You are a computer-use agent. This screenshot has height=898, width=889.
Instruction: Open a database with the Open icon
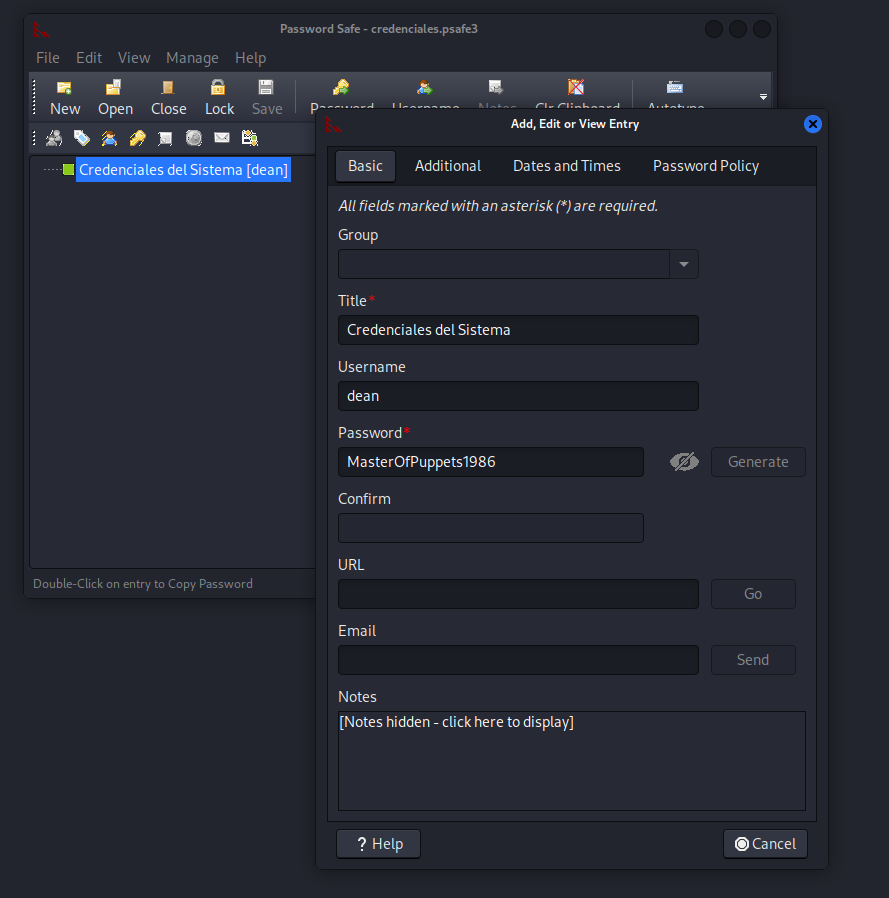coord(115,97)
